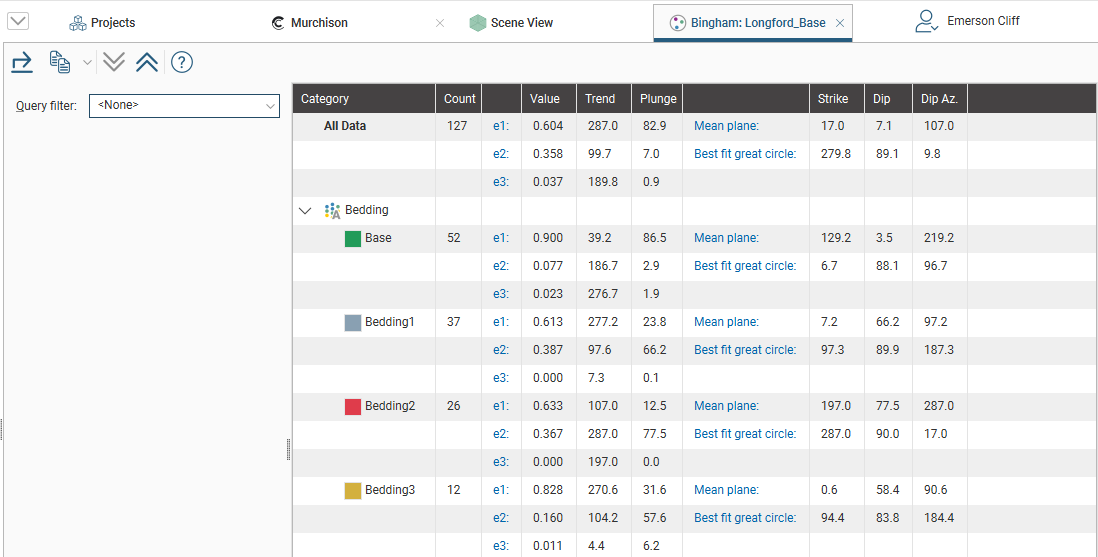Click the export arrow icon in toolbar

coord(22,62)
